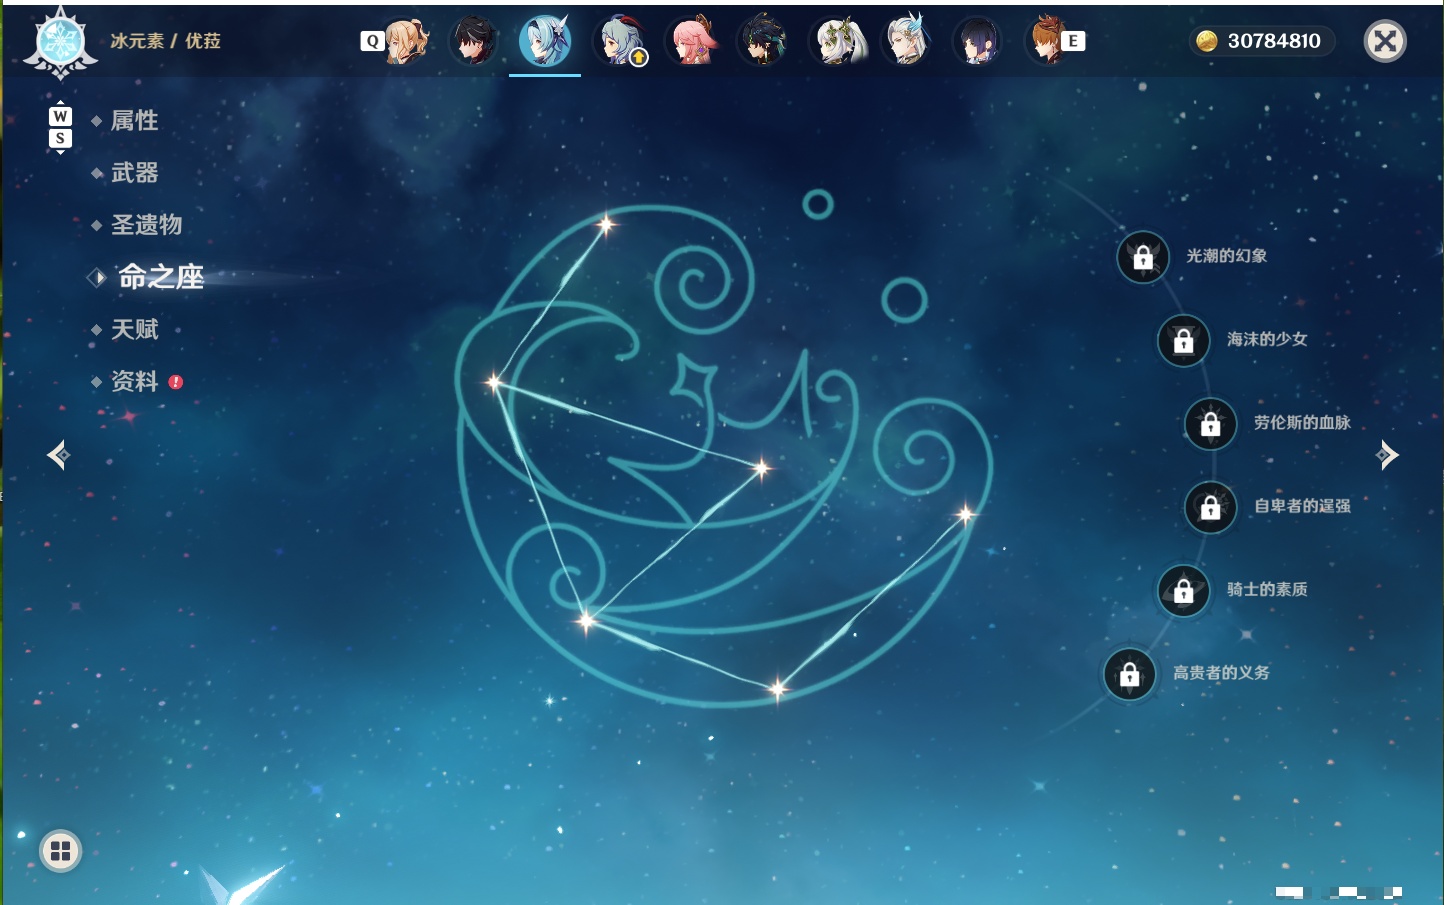This screenshot has height=905, width=1444.
Task: Go to previous character with left arrow
Action: pos(58,455)
